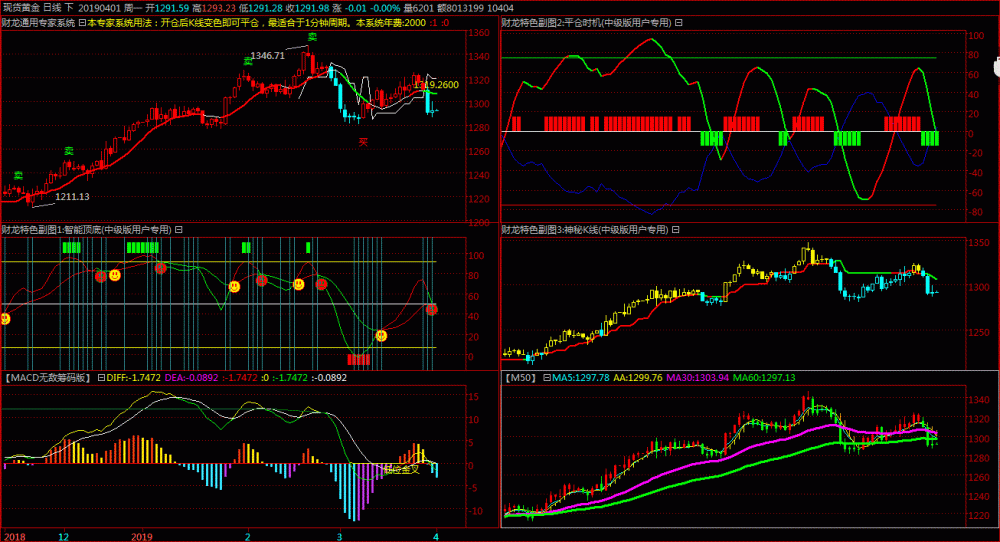The image size is (1000, 542).
Task: Click the 现货黄金 instrument name
Action: coord(22,8)
